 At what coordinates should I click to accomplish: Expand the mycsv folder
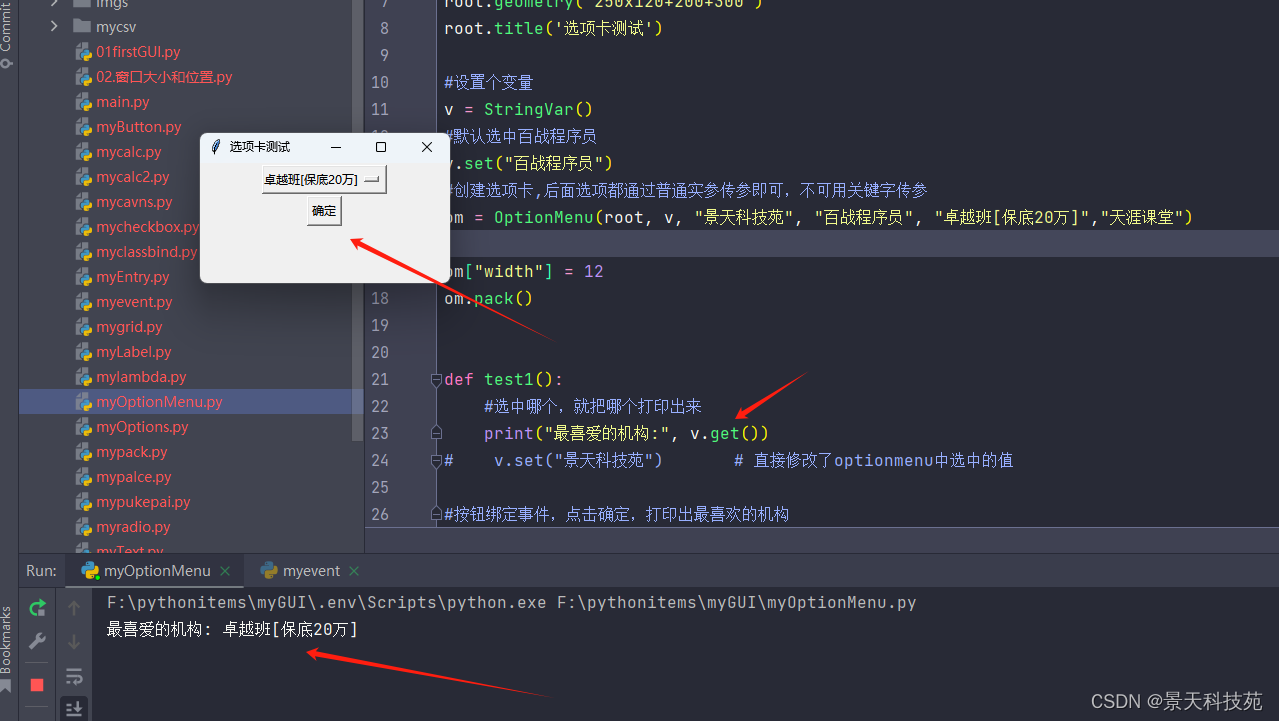point(55,27)
